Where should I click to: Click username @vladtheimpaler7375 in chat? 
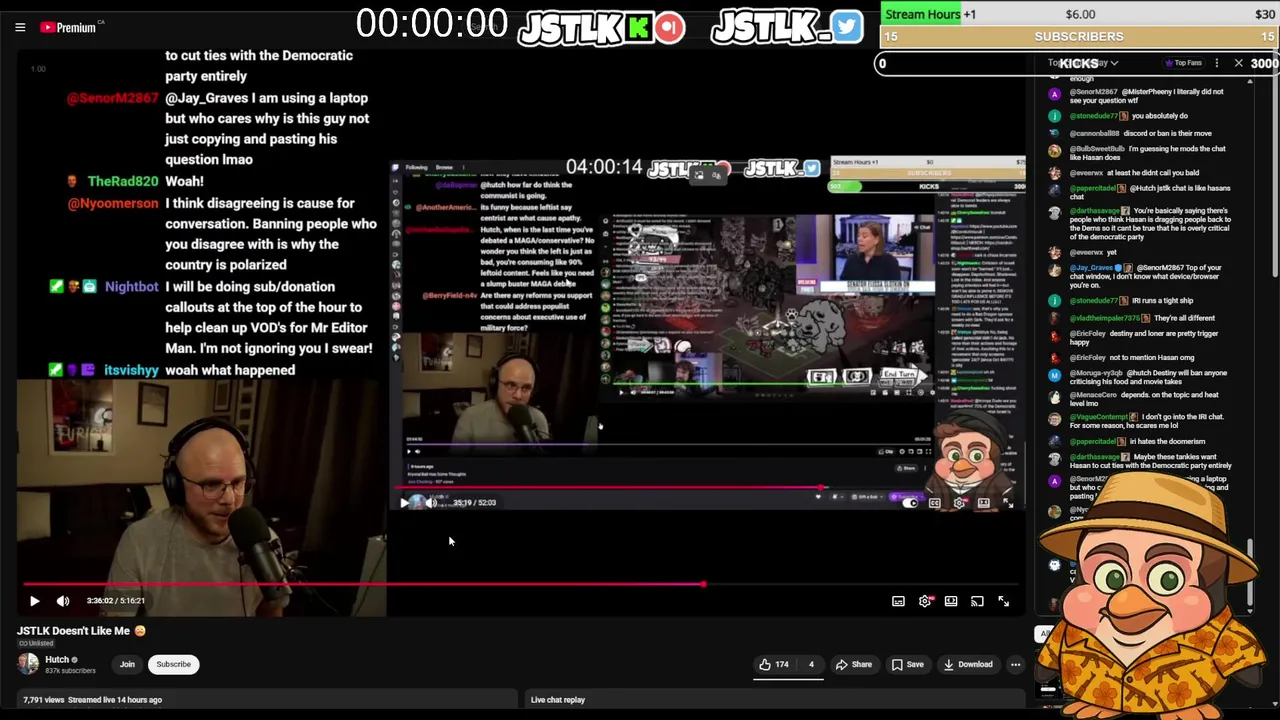(x=1104, y=318)
